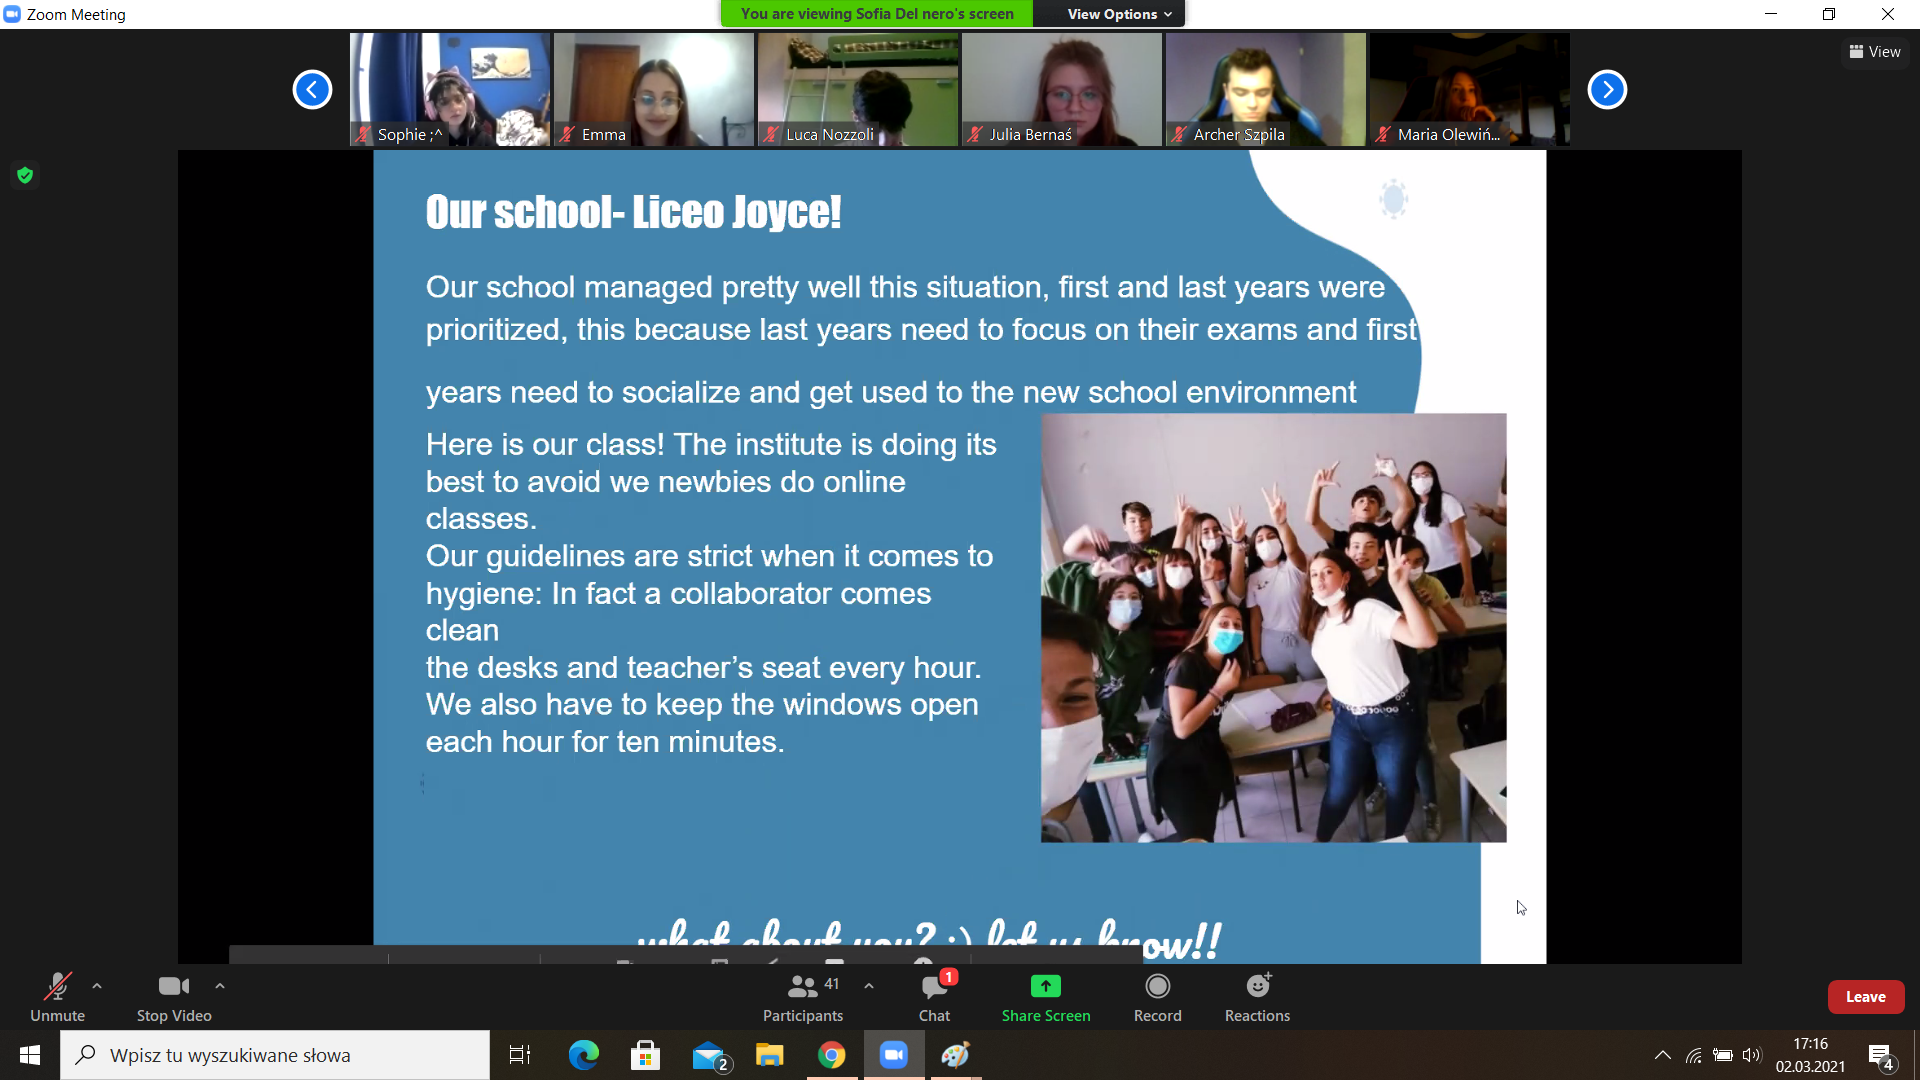Screen dimensions: 1920x1080
Task: Open Google Chrome from taskbar
Action: (832, 1055)
